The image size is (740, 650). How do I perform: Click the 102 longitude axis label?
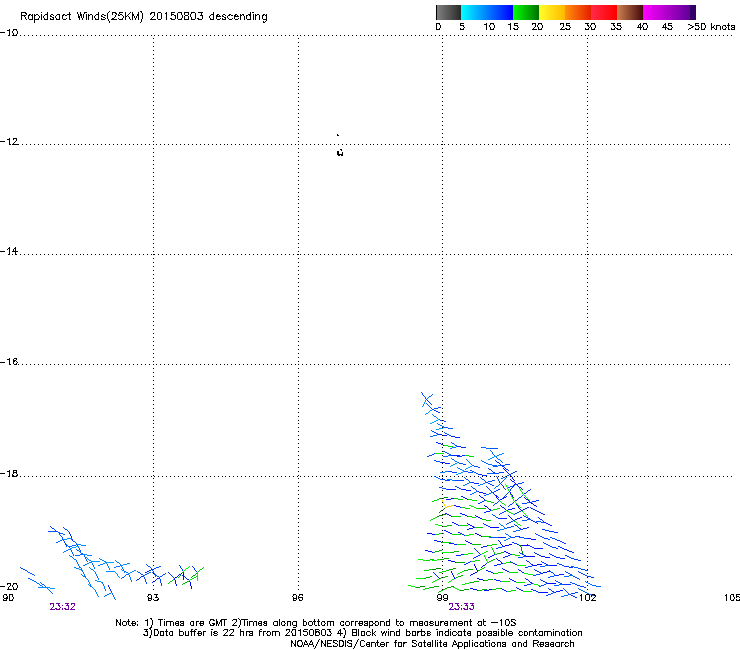coord(588,598)
